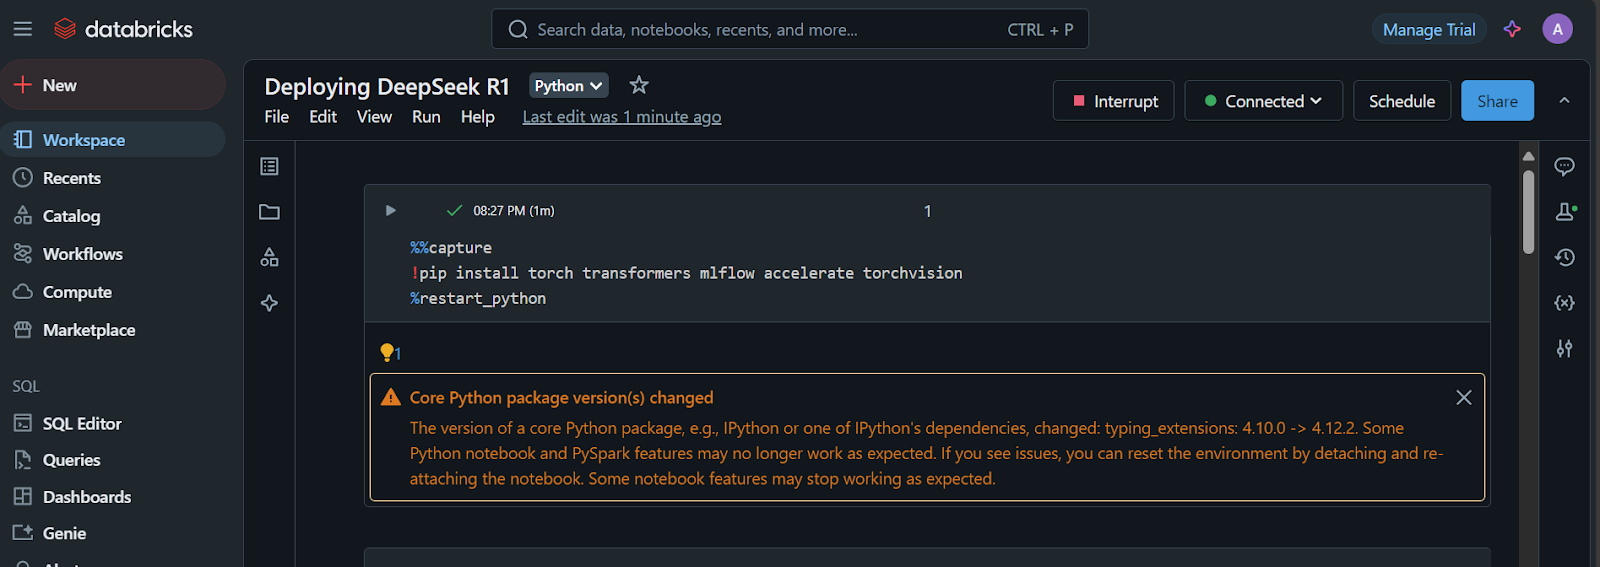Click the orange warning triangle icon
The height and width of the screenshot is (567, 1600).
click(391, 398)
